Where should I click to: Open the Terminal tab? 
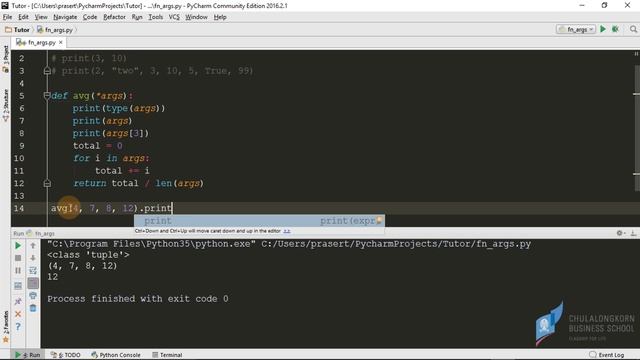pos(167,355)
